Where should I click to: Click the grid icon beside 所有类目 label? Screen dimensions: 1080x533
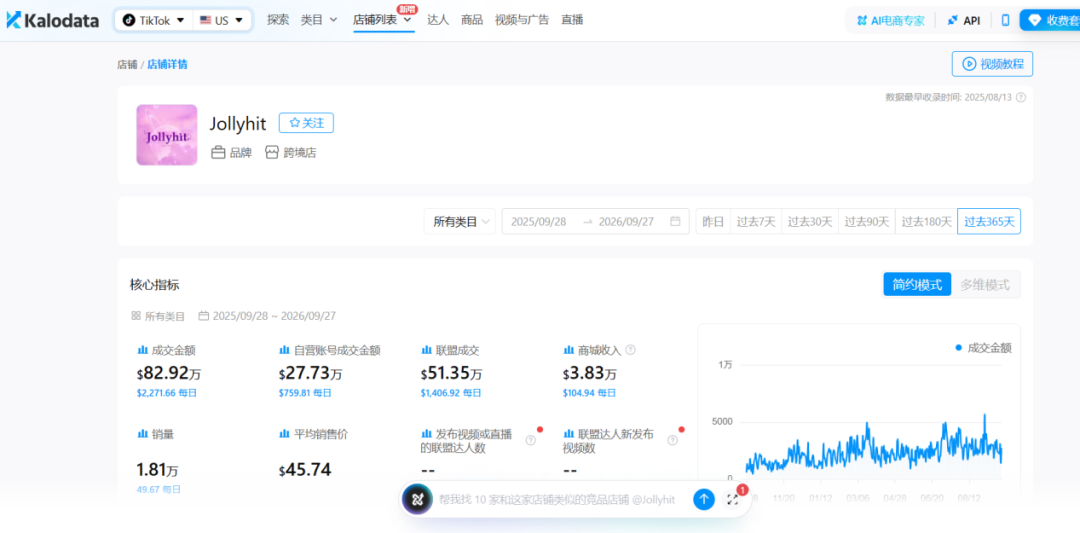click(136, 316)
